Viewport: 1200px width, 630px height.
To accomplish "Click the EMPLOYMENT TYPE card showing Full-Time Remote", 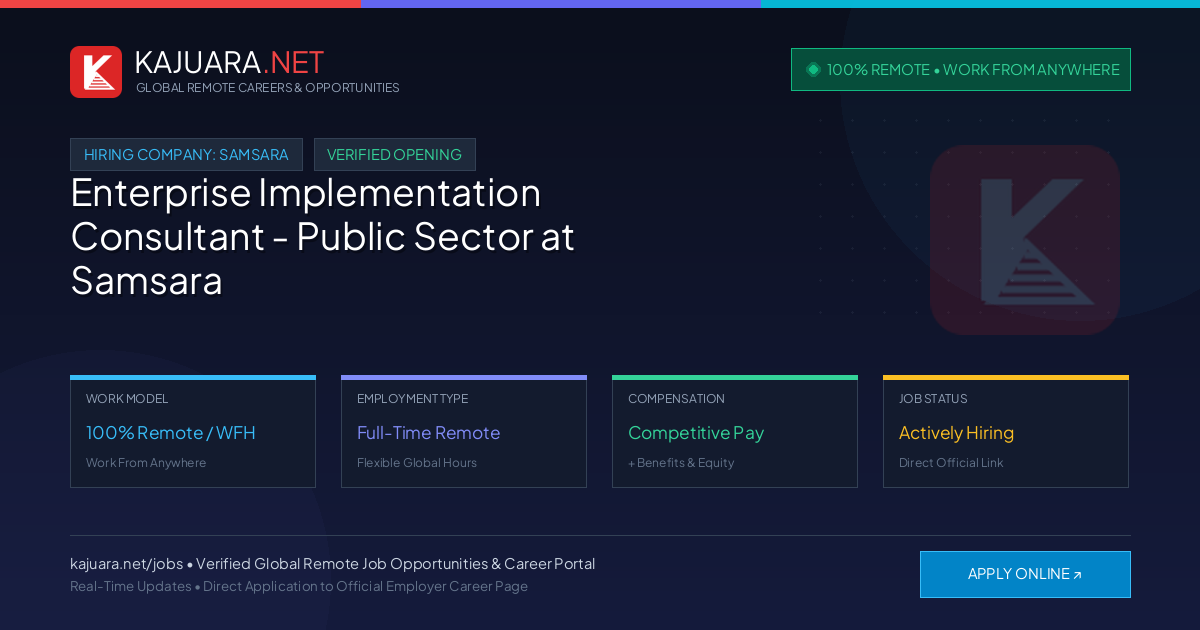I will [x=464, y=432].
